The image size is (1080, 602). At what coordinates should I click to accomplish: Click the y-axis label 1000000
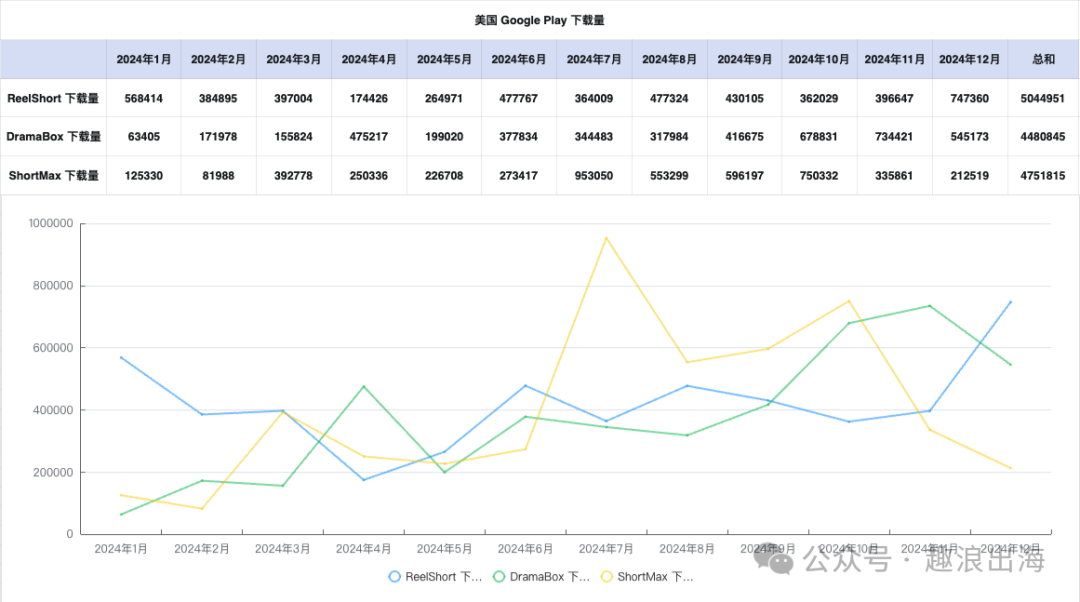(x=51, y=223)
